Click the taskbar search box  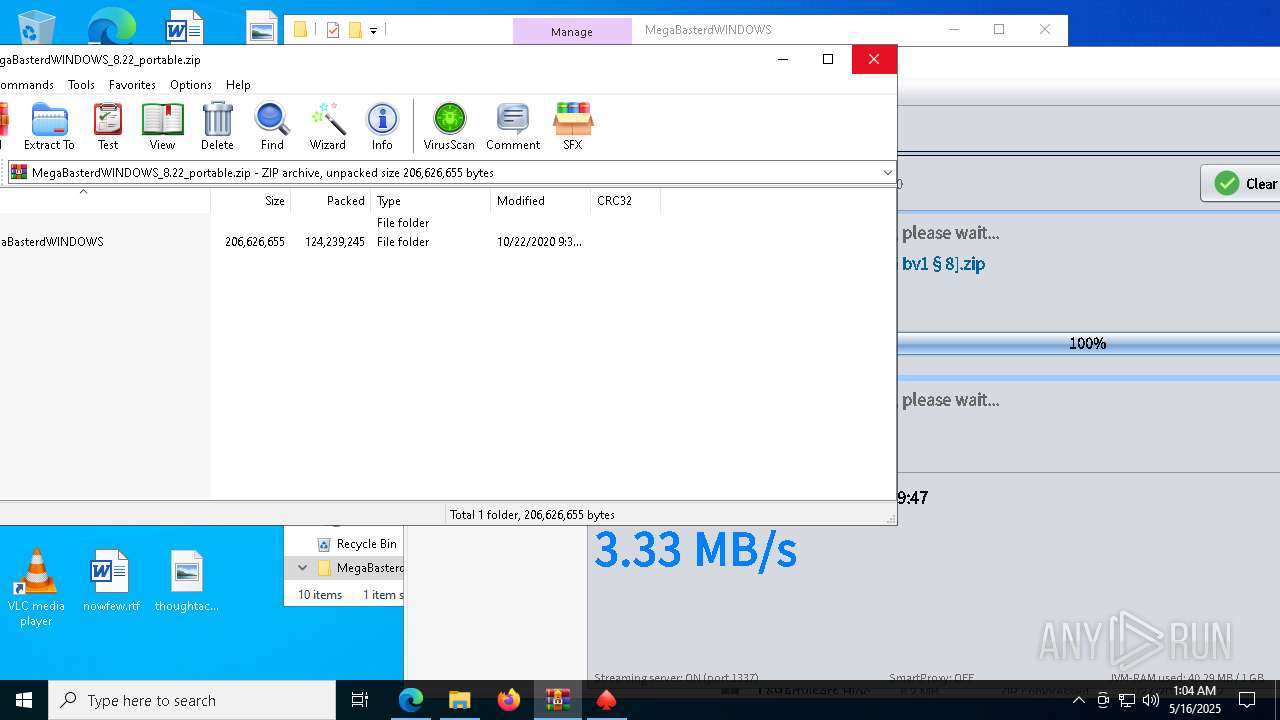tap(192, 700)
